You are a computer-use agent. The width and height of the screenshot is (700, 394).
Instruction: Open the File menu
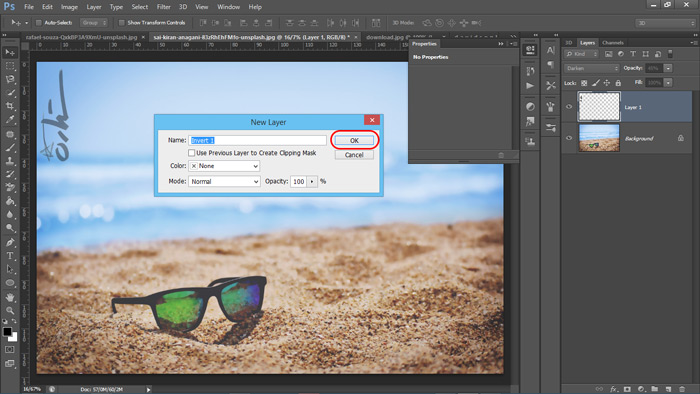(x=29, y=7)
